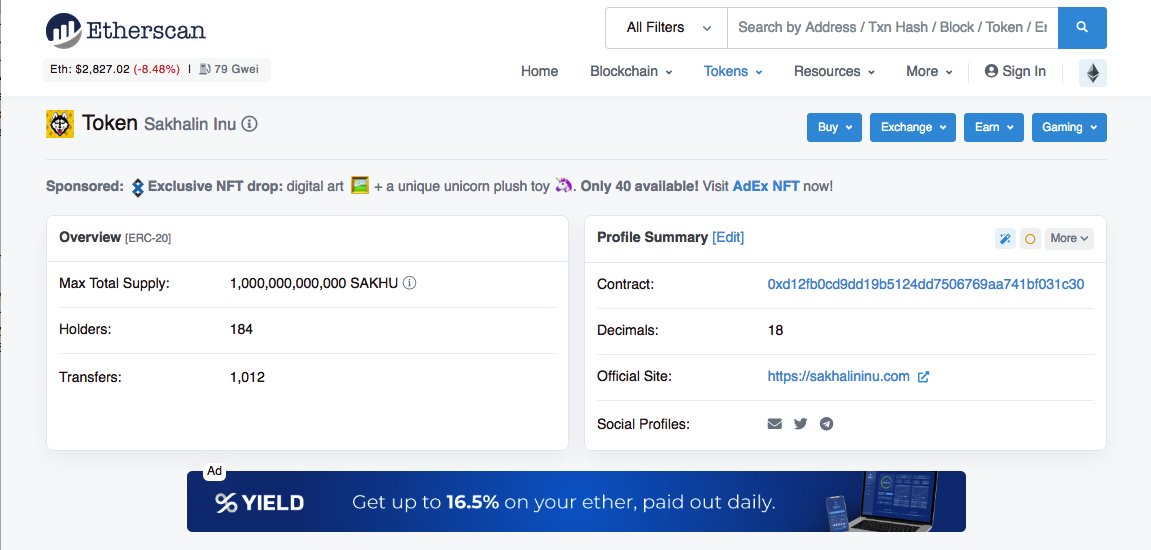Image resolution: width=1151 pixels, height=550 pixels.
Task: Expand the Tokens menu
Action: tap(733, 71)
